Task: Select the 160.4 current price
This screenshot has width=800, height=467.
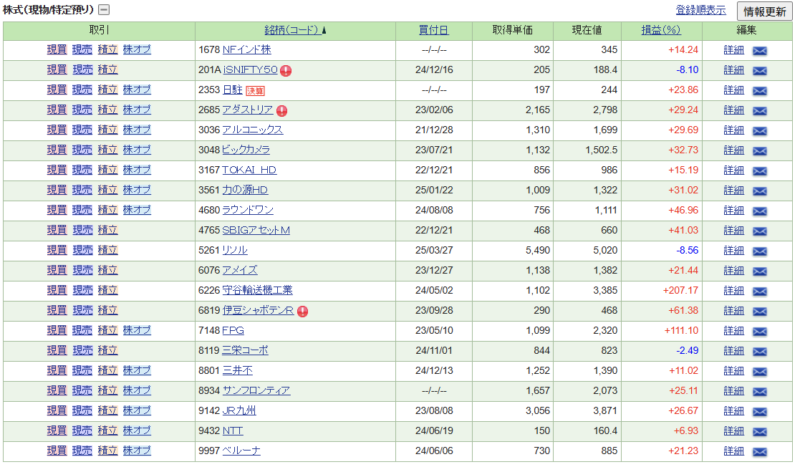Action: tap(605, 431)
